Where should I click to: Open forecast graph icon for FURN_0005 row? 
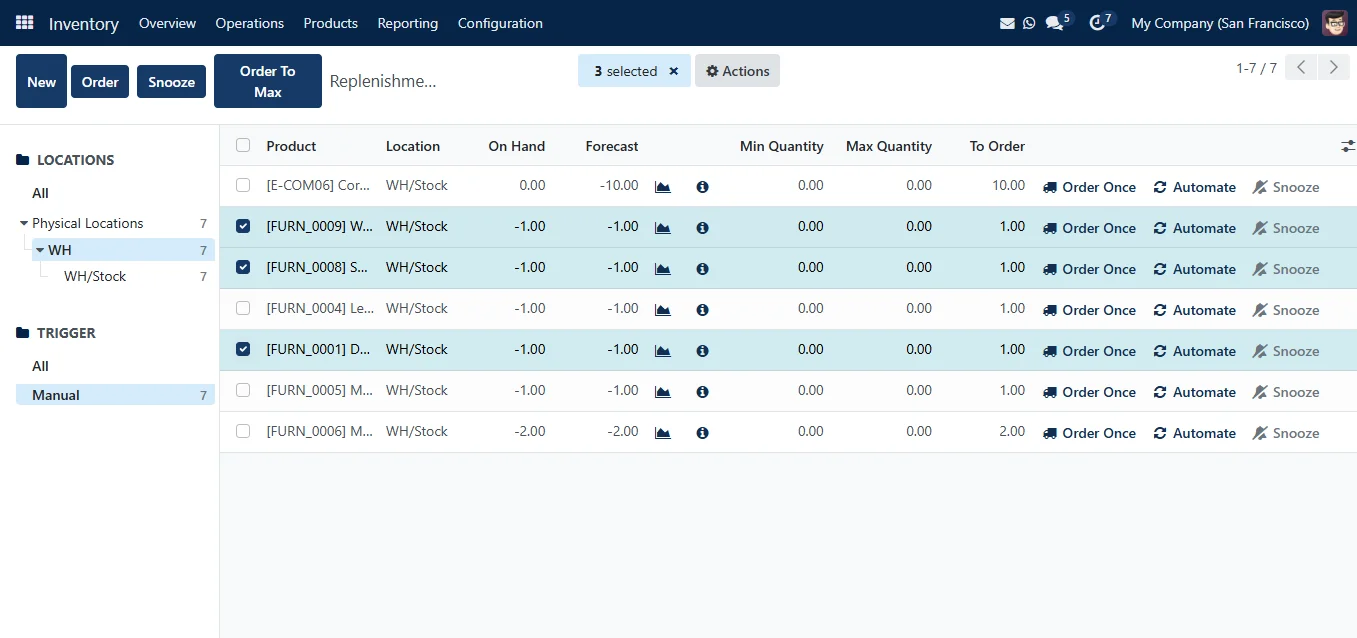tap(662, 392)
